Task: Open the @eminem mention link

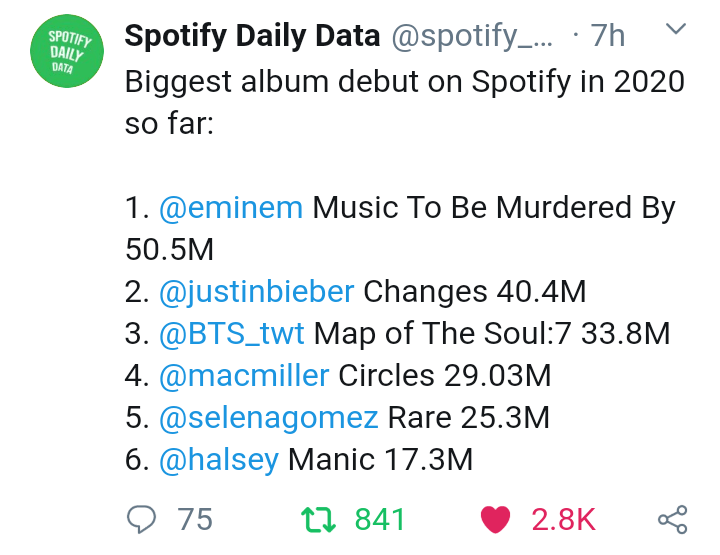Action: [231, 208]
